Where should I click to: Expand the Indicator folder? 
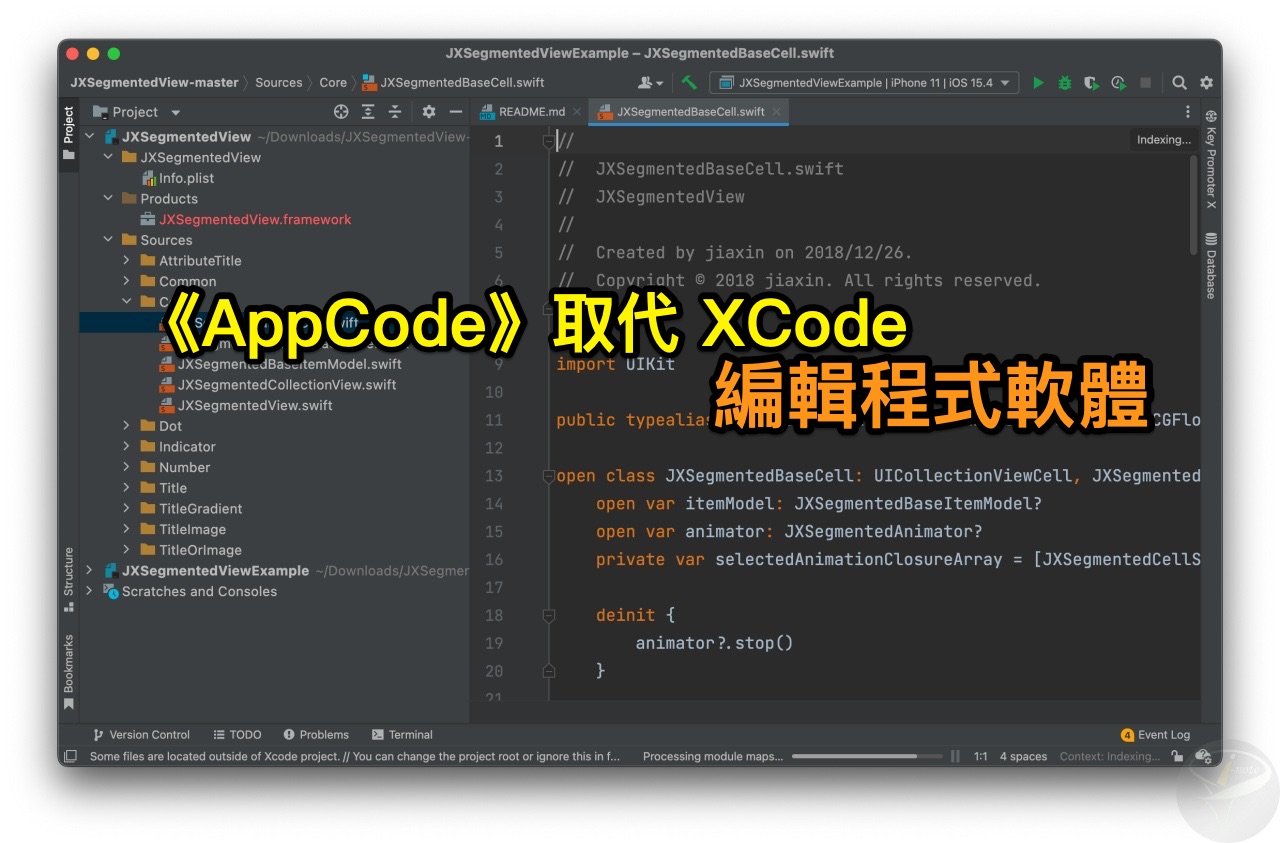126,446
